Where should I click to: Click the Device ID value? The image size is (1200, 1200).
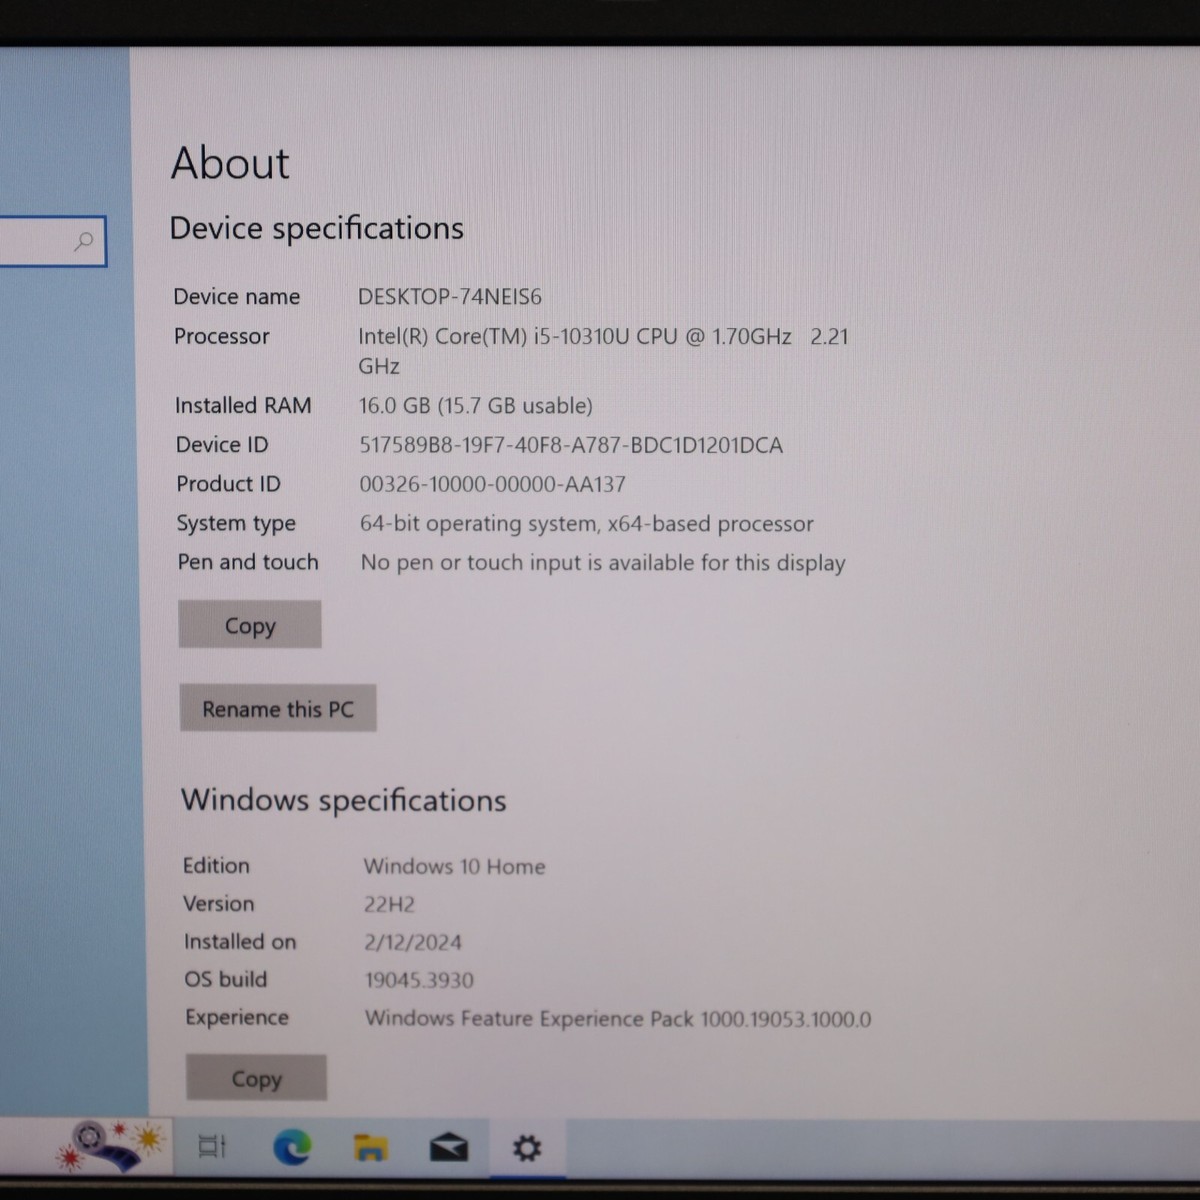pos(571,445)
